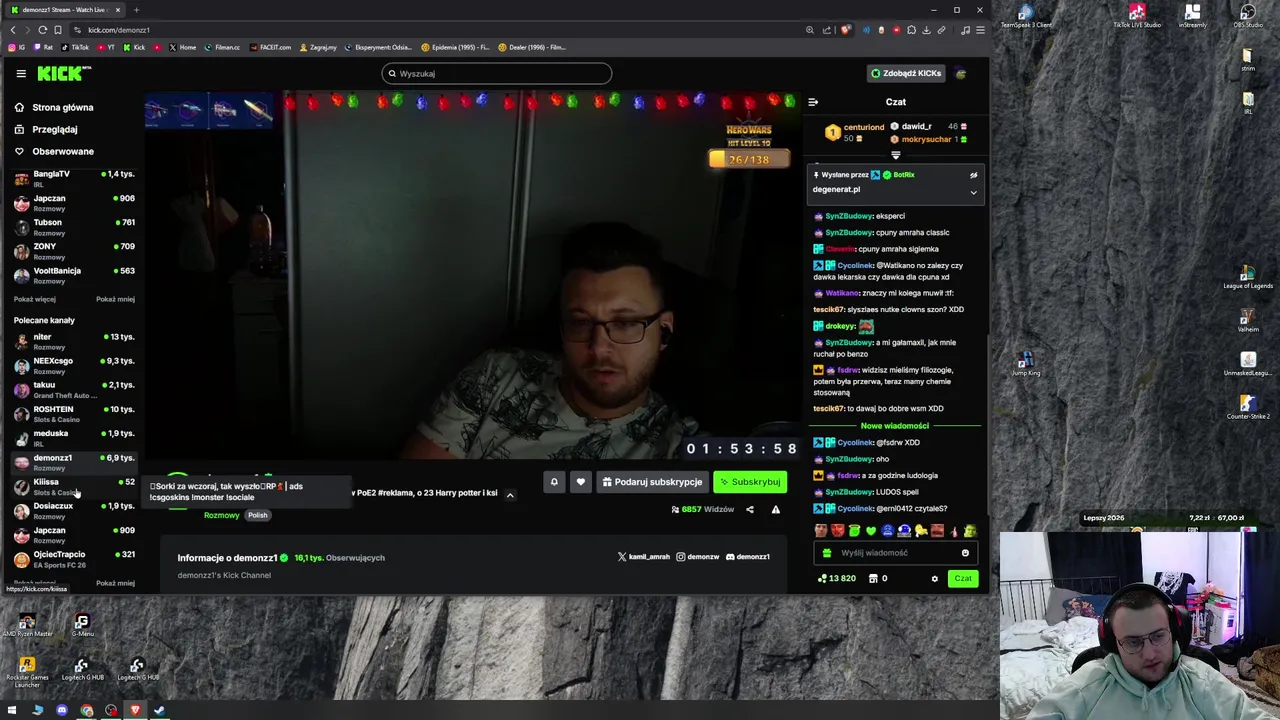This screenshot has width=1280, height=720.
Task: Open VooltBanicja channel
Action: pyautogui.click(x=74, y=274)
